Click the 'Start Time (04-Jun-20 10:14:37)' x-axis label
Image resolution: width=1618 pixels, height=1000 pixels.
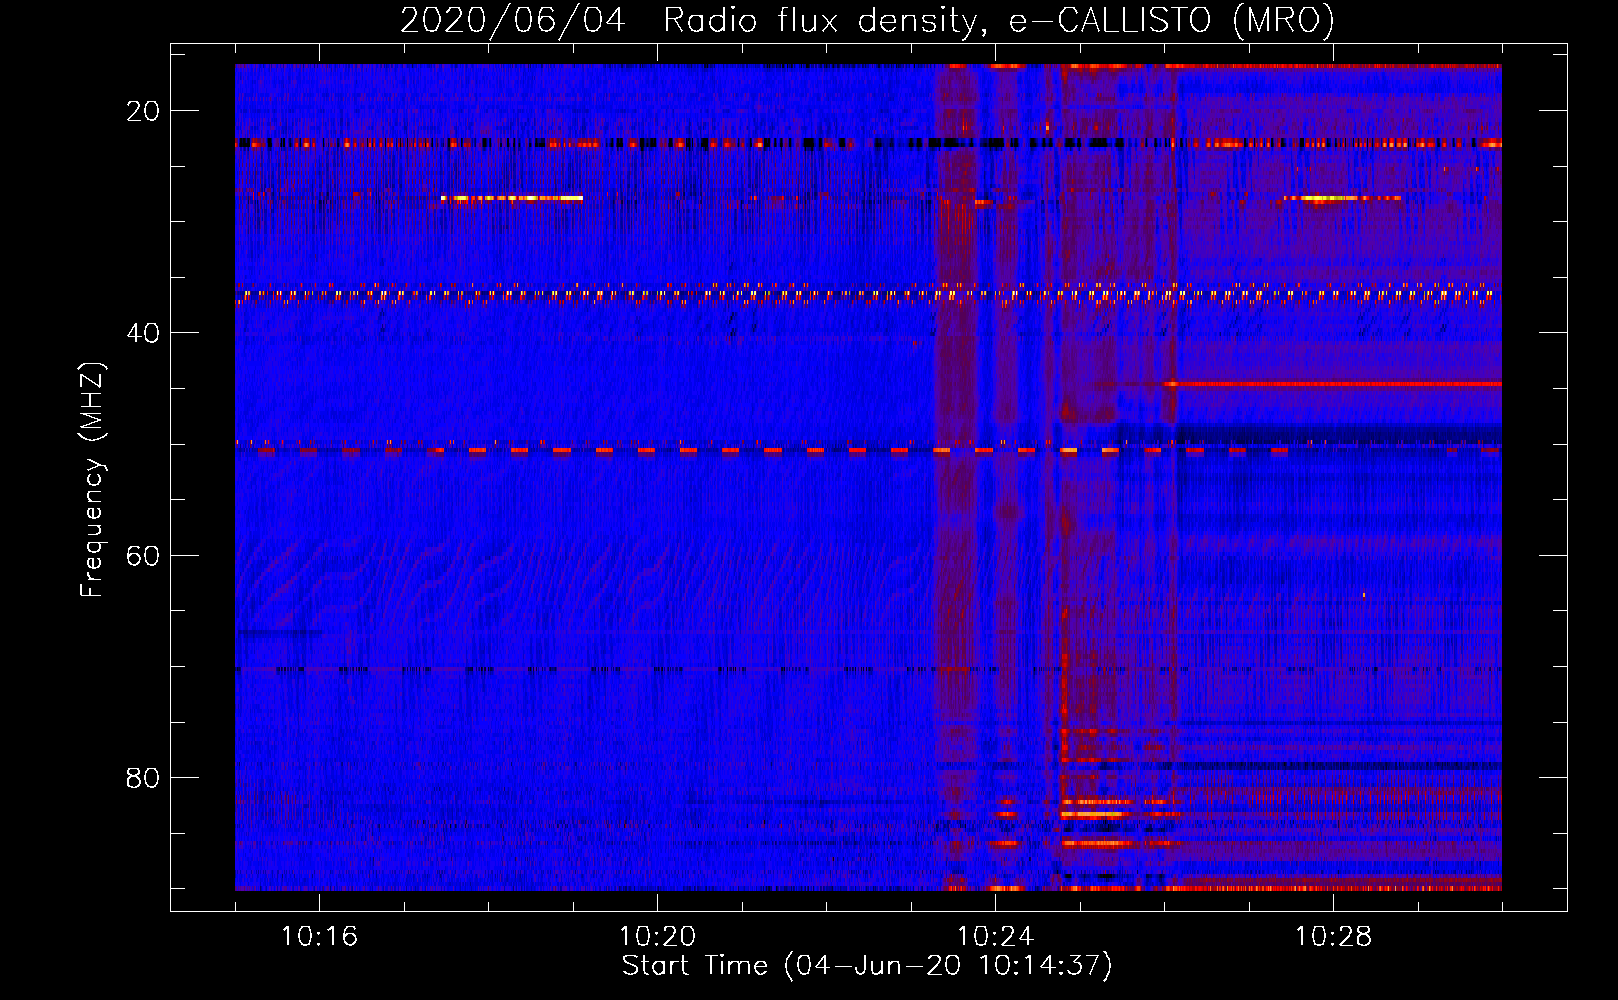[867, 966]
